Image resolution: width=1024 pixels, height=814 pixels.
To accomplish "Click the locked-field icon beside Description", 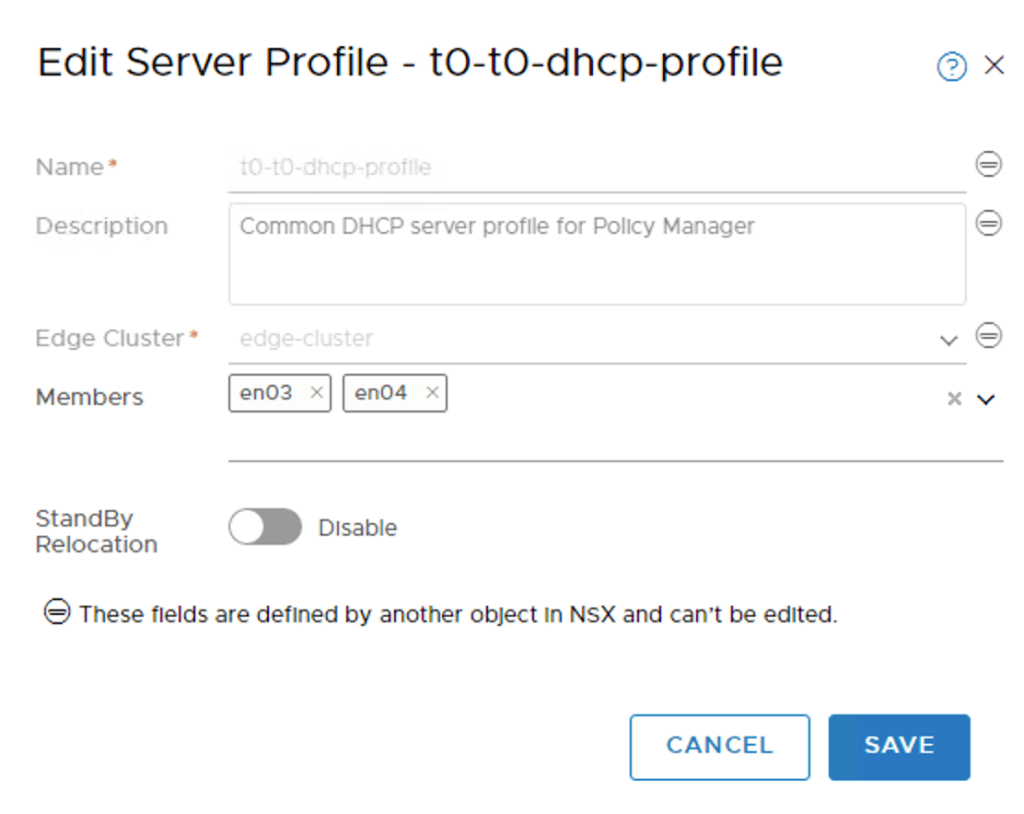I will coord(988,223).
